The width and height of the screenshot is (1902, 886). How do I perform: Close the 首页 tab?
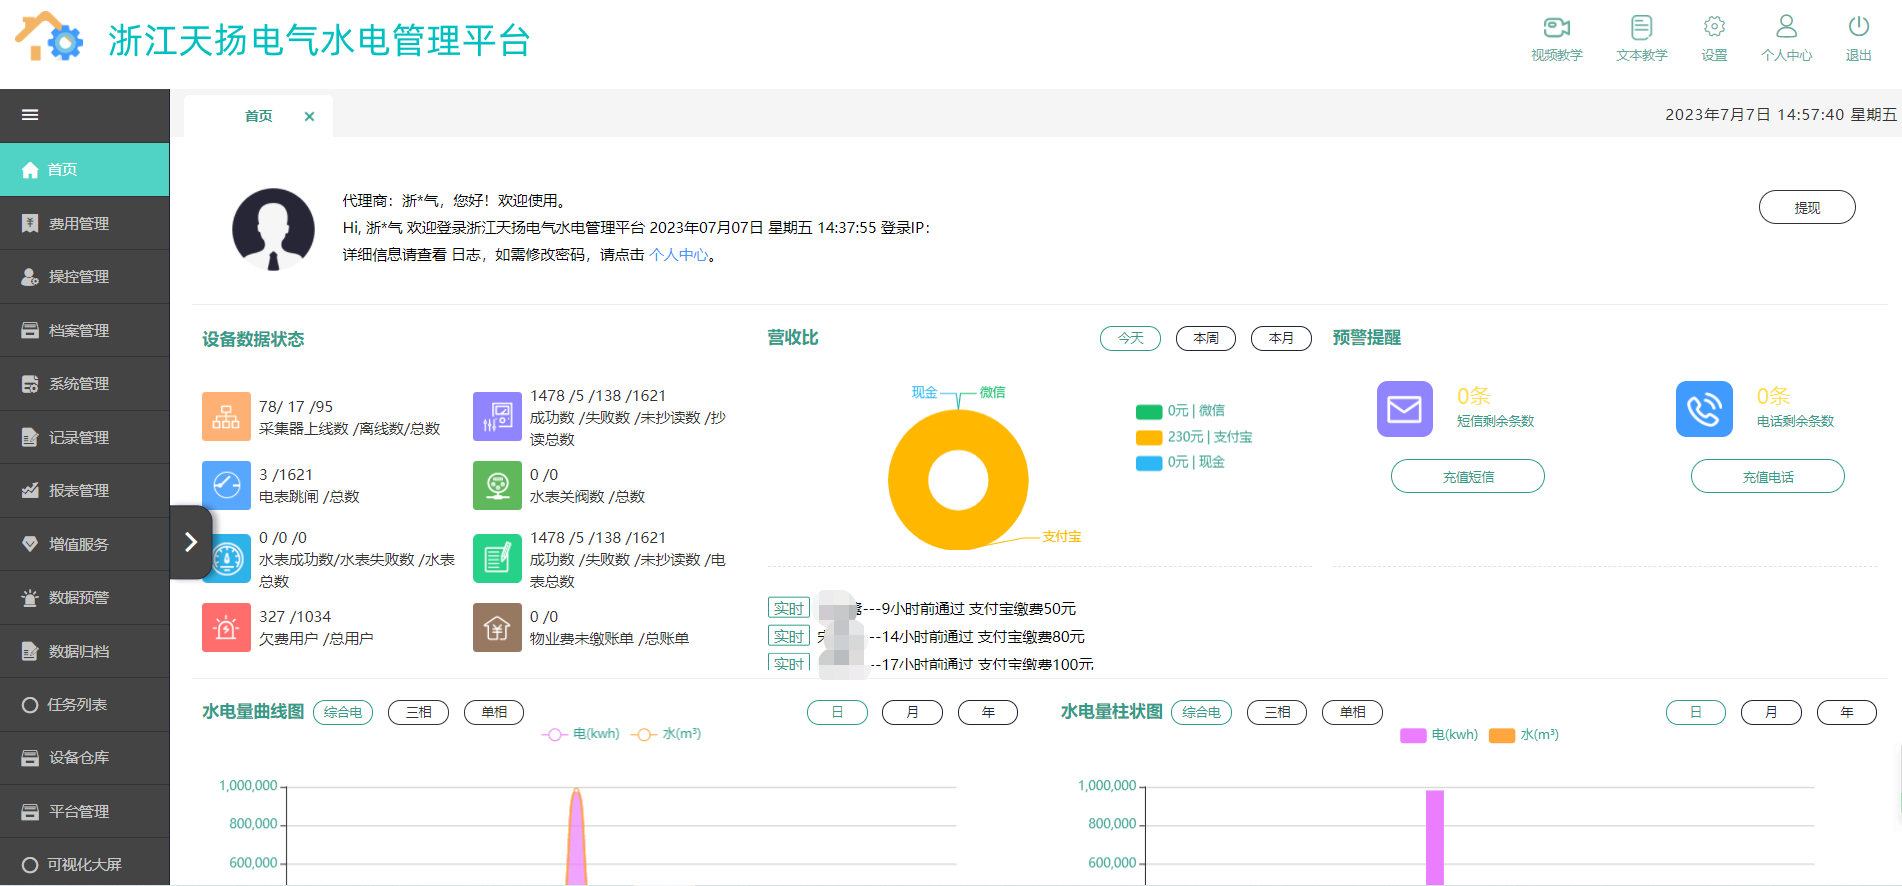click(x=310, y=116)
